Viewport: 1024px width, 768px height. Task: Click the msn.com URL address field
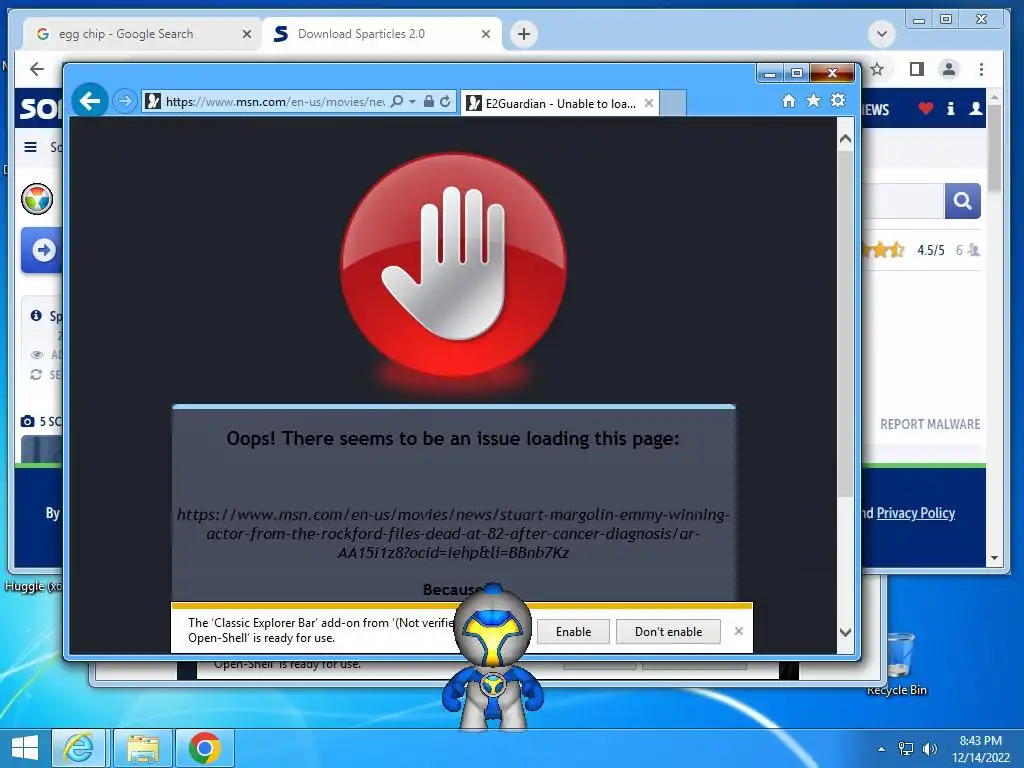(274, 101)
